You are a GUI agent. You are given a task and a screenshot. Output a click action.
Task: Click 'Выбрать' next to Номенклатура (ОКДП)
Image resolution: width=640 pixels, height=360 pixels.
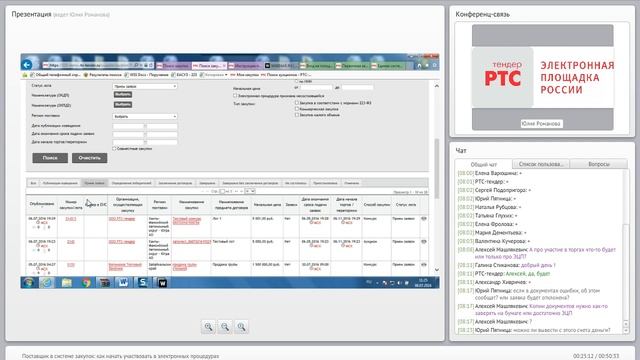click(x=122, y=95)
